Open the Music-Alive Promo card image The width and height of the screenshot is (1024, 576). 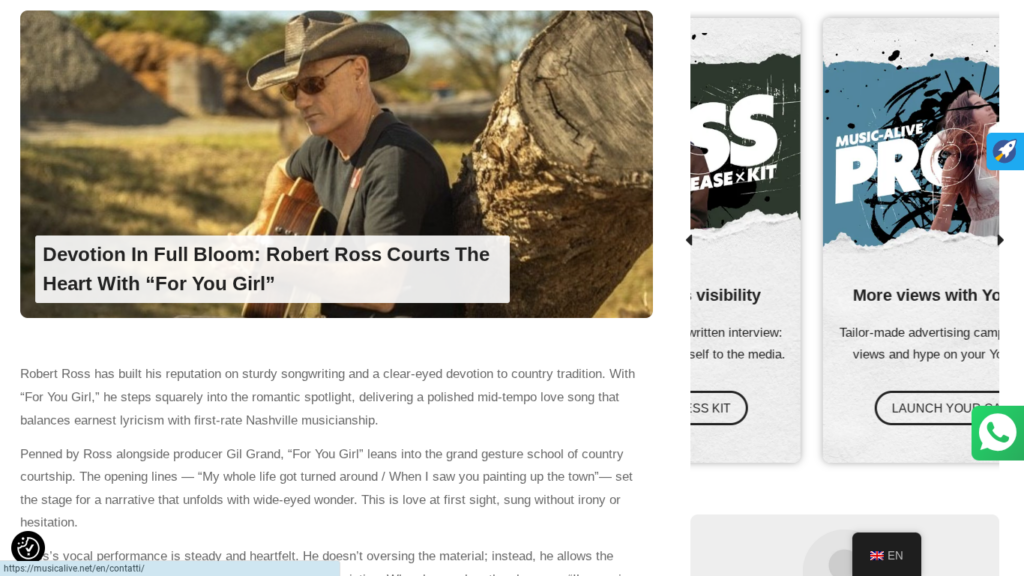point(910,152)
